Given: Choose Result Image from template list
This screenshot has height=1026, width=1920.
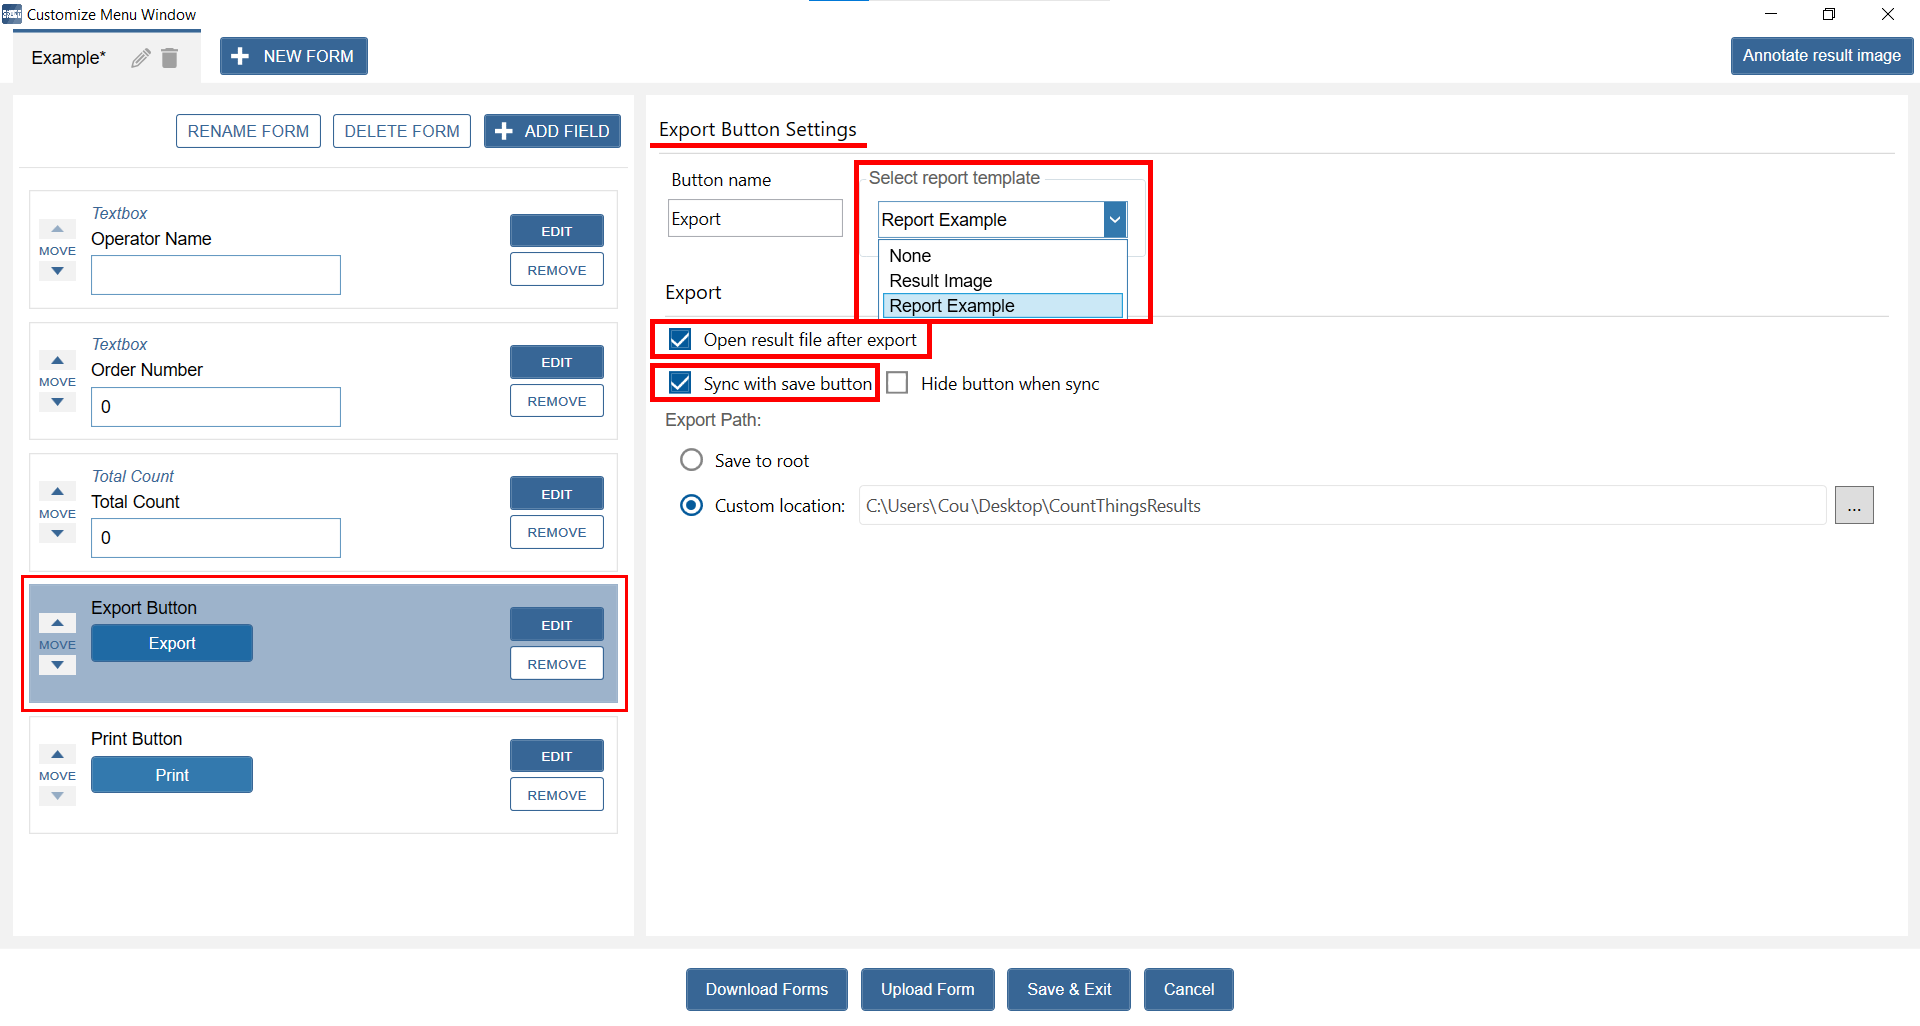Looking at the screenshot, I should tap(940, 281).
